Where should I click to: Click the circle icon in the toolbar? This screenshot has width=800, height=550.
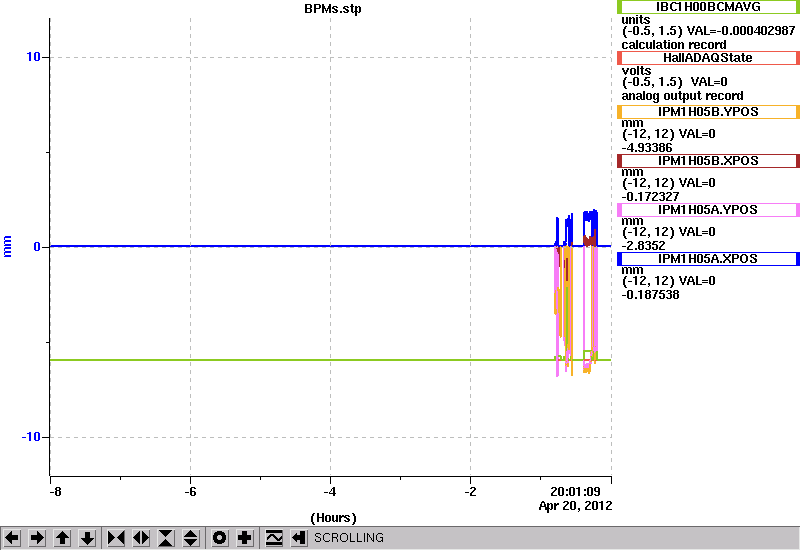220,538
